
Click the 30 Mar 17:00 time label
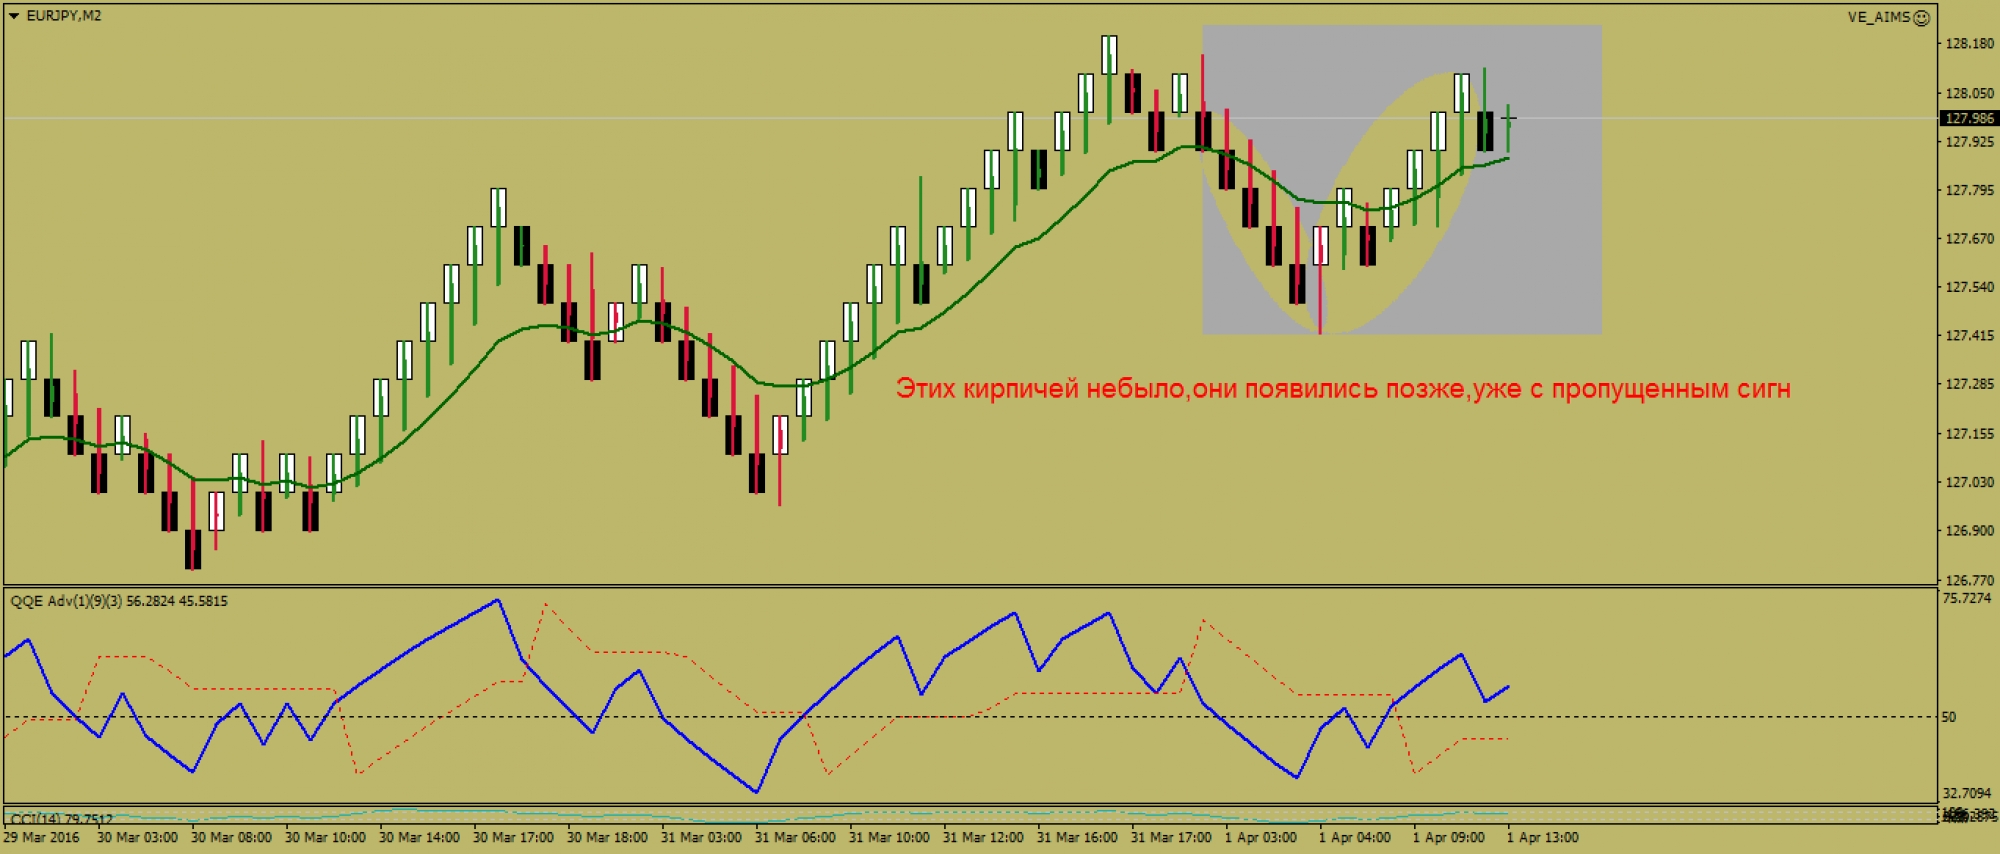pyautogui.click(x=513, y=838)
